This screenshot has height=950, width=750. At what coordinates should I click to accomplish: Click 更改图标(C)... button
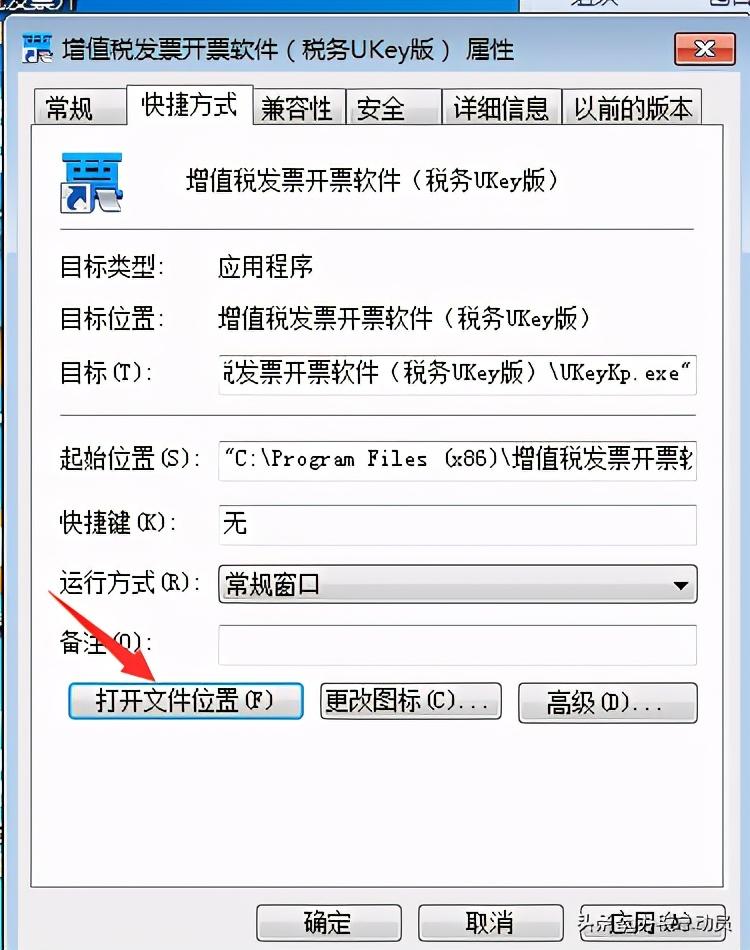pos(411,702)
